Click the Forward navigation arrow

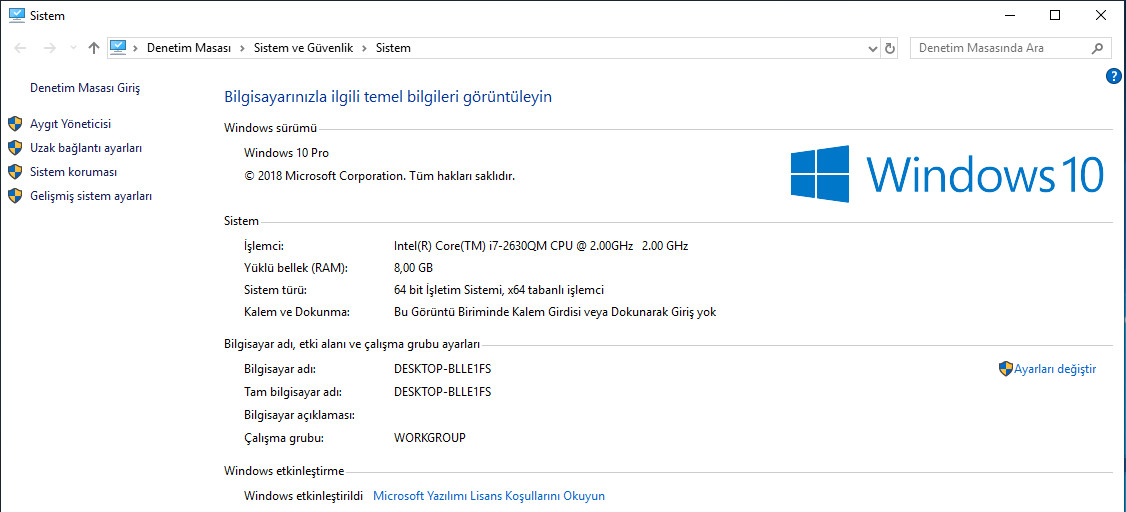tap(50, 48)
